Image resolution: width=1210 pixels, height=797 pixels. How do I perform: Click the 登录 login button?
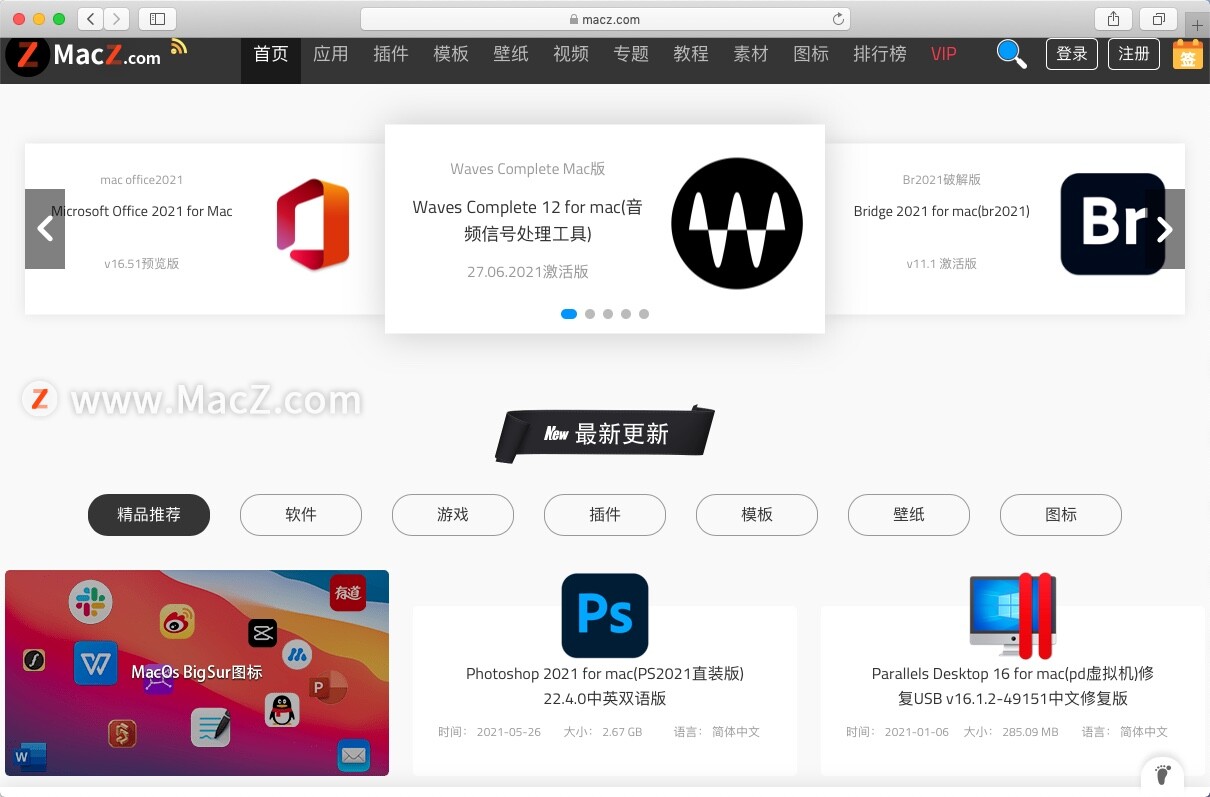[x=1072, y=54]
